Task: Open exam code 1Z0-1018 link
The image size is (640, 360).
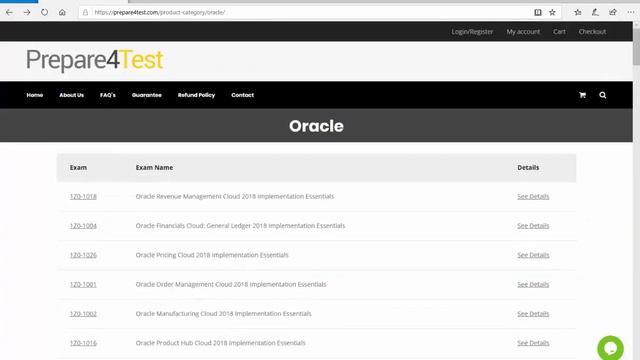Action: pyautogui.click(x=83, y=196)
